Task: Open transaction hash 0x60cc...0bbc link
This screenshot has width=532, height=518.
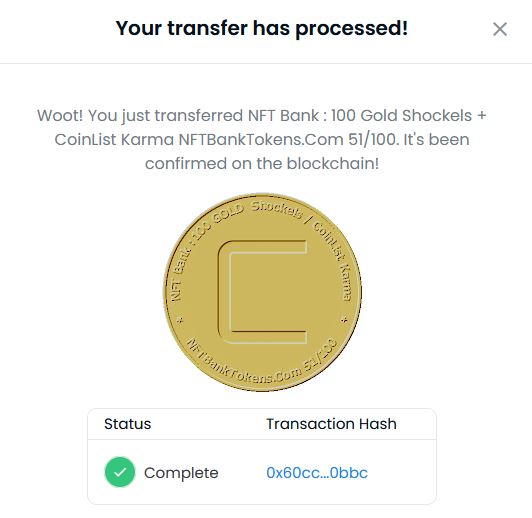Action: coord(317,473)
